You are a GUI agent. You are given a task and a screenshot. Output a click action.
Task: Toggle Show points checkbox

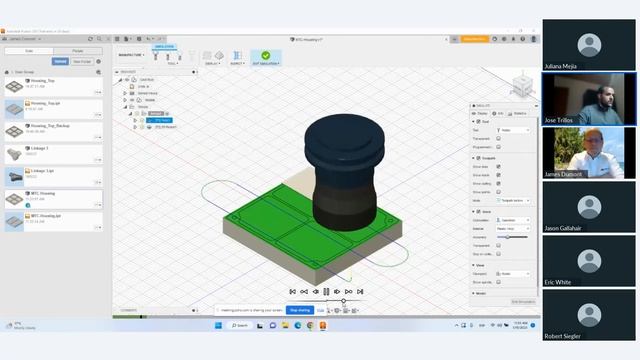pos(498,192)
